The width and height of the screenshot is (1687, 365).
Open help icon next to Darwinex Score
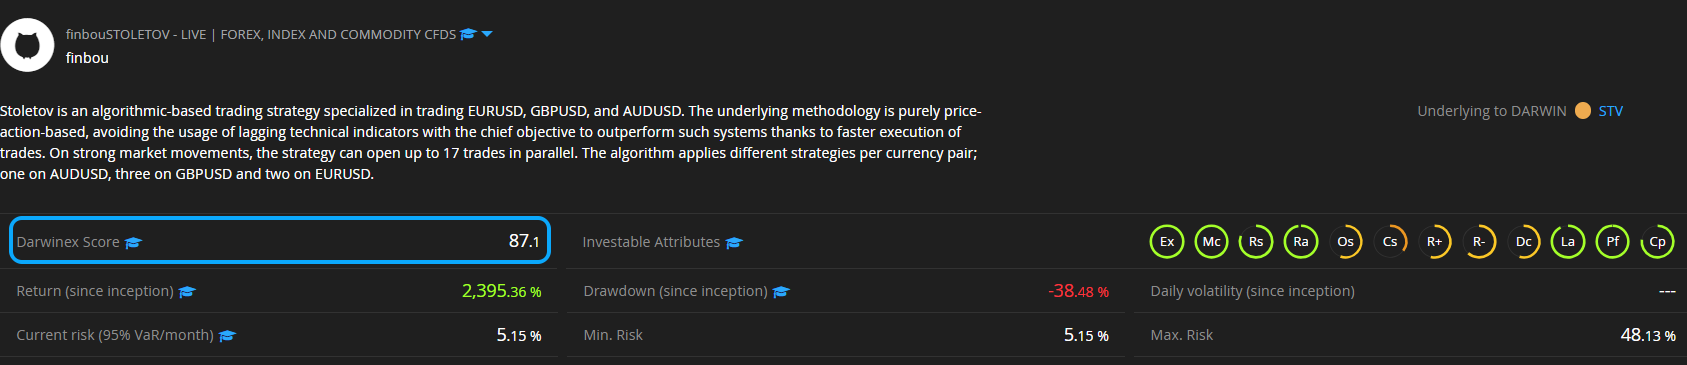134,242
